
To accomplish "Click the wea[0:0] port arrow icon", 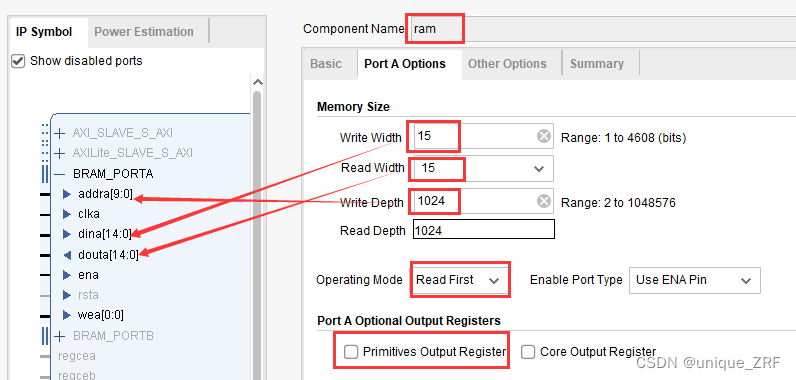I will pos(67,315).
